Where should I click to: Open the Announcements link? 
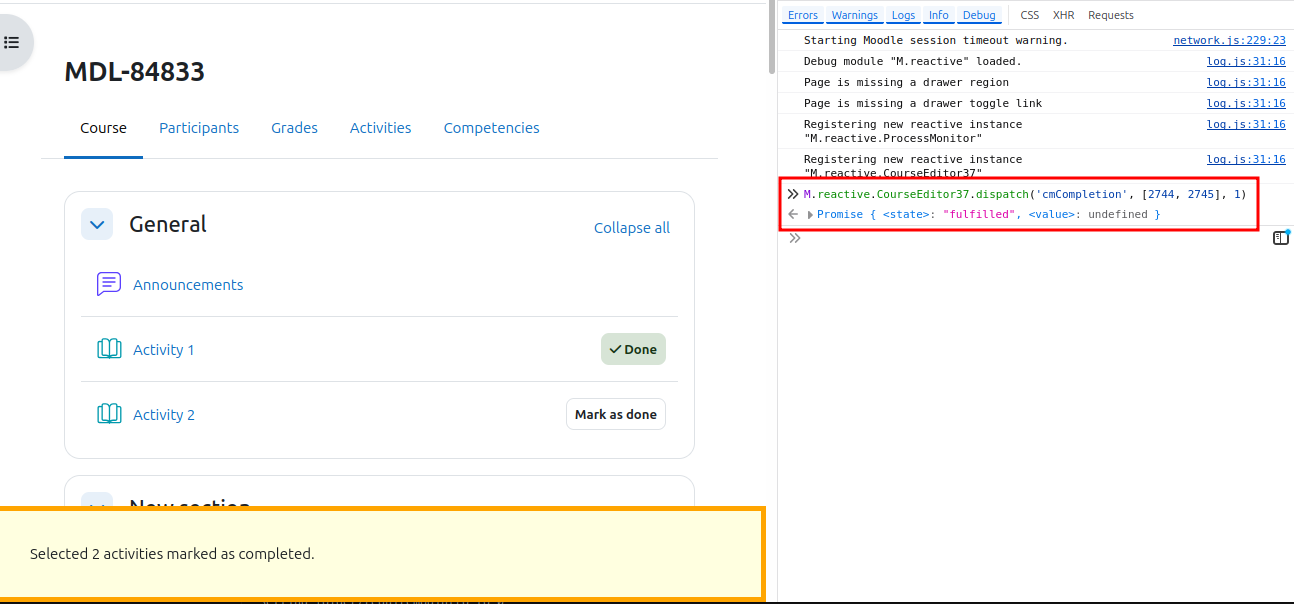click(x=188, y=285)
